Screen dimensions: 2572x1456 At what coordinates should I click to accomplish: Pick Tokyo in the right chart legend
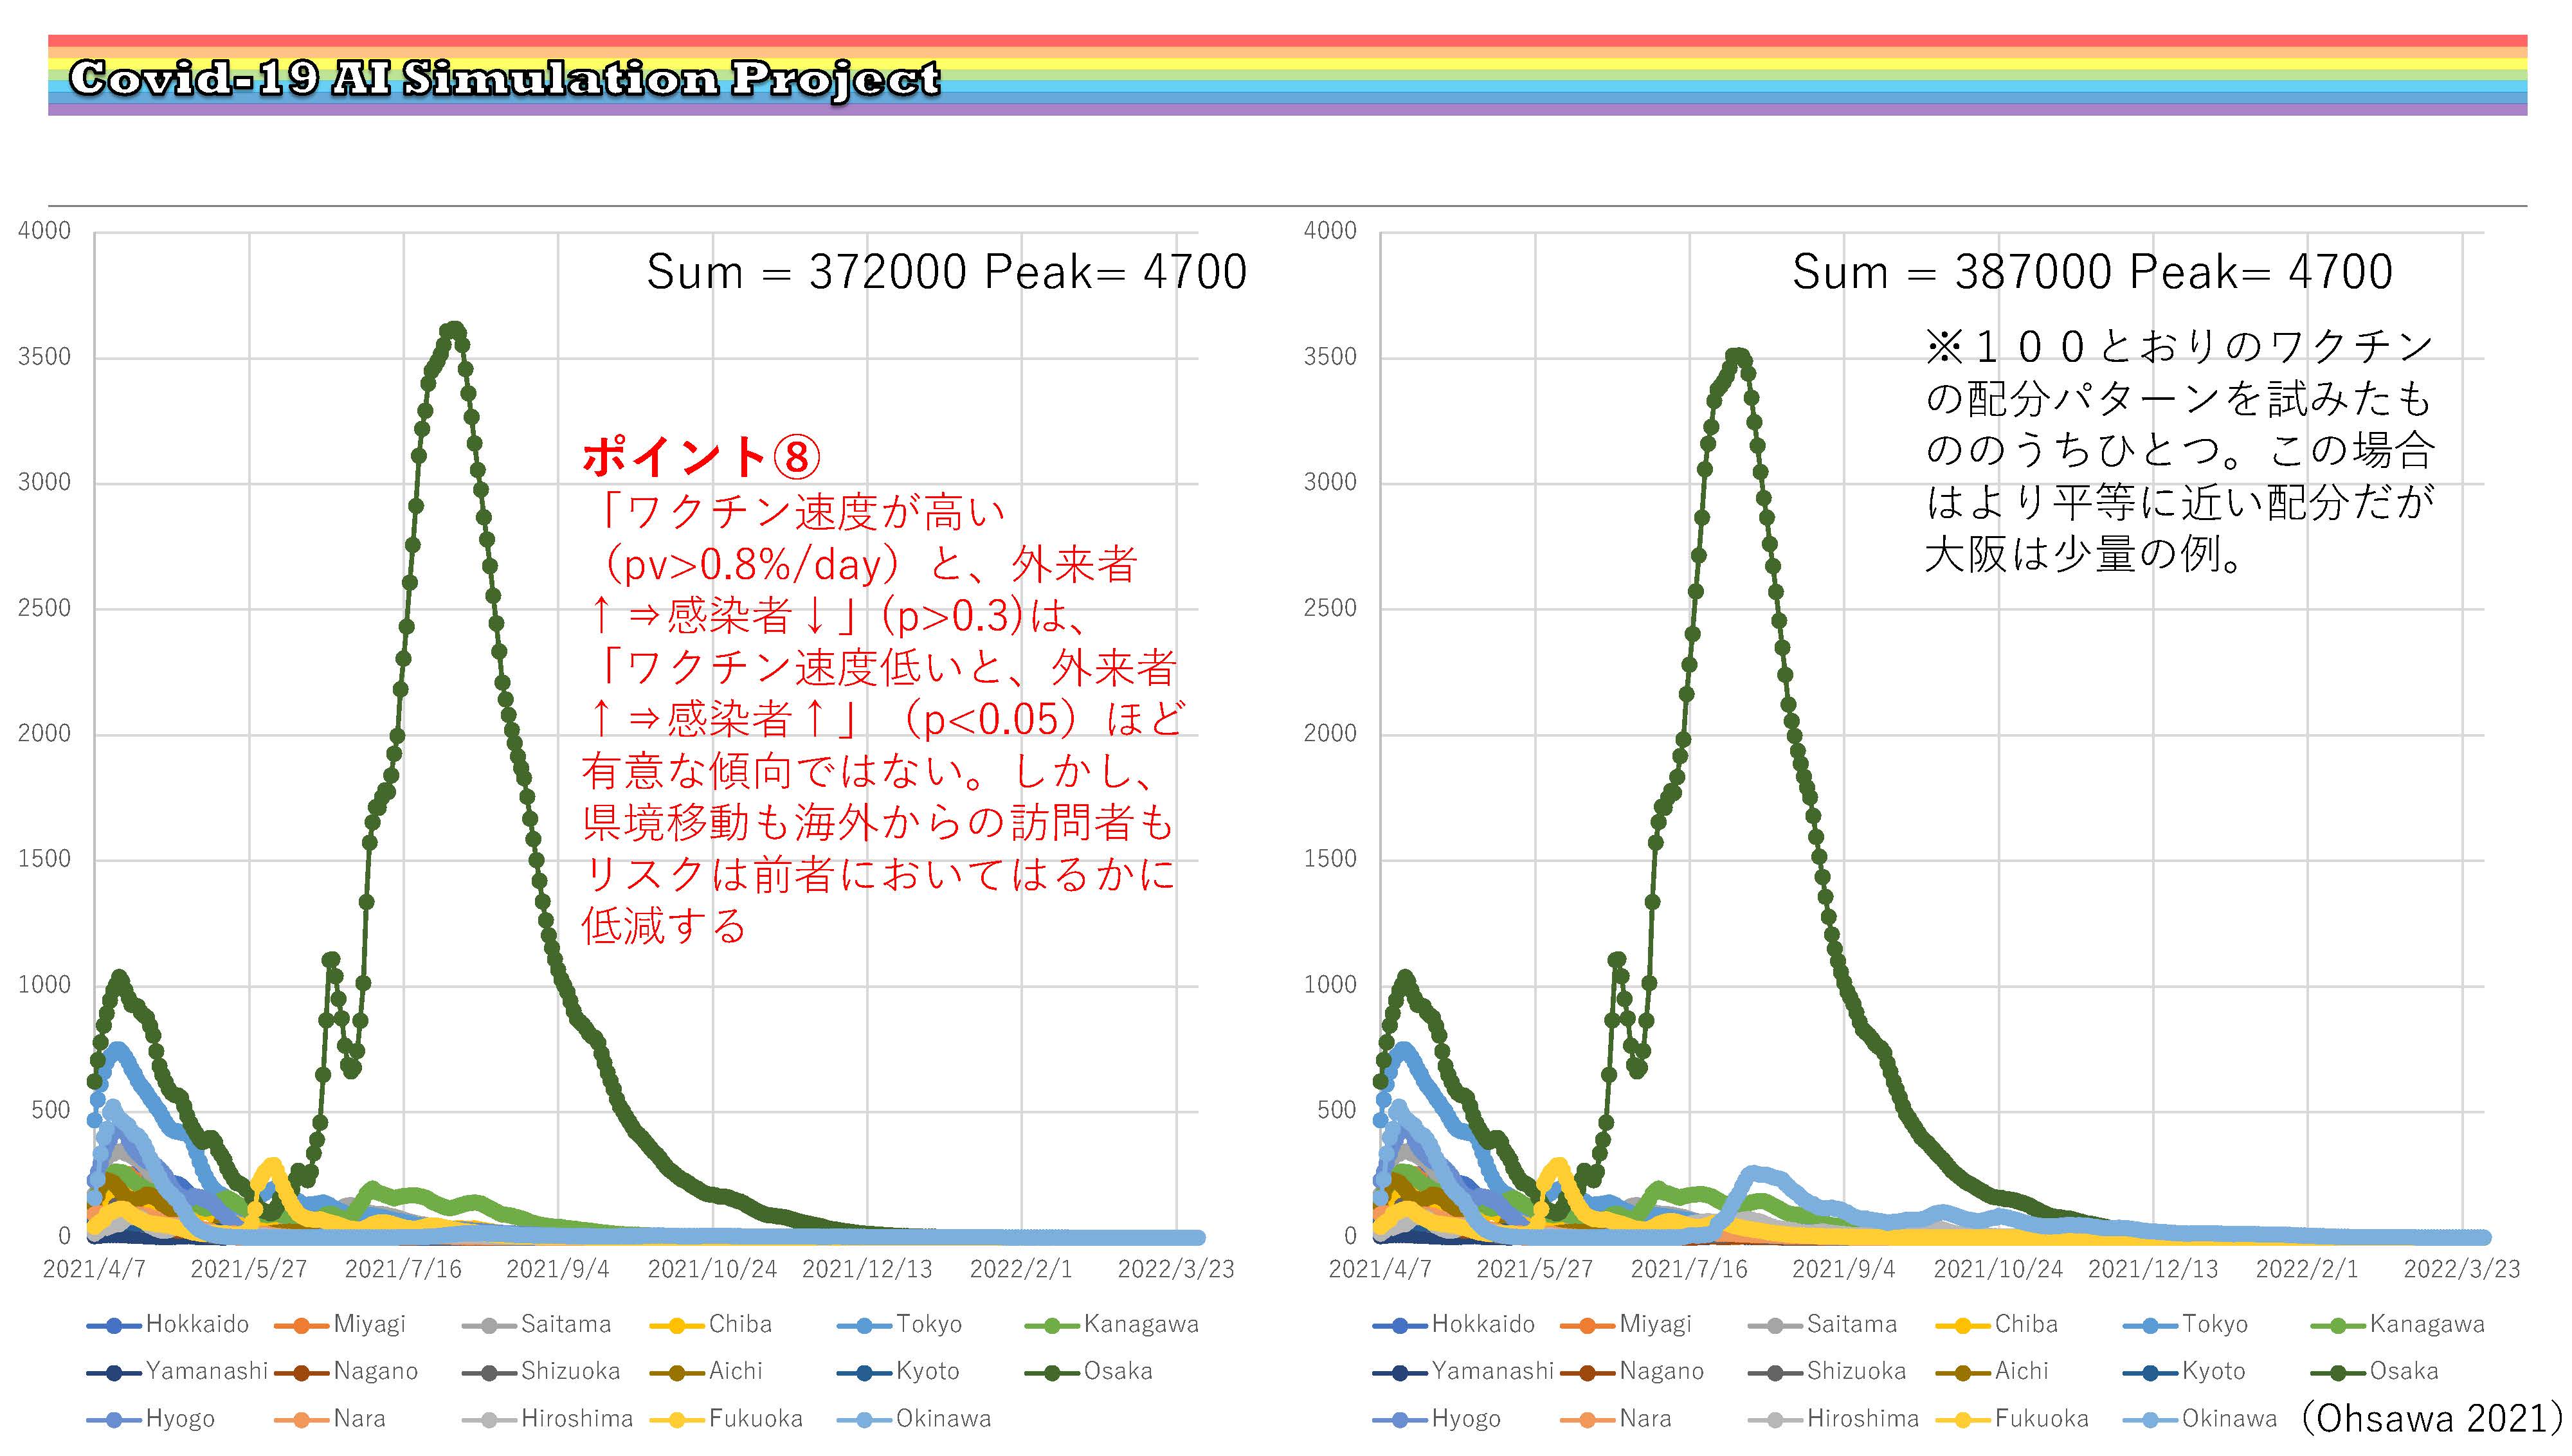[x=2185, y=1324]
